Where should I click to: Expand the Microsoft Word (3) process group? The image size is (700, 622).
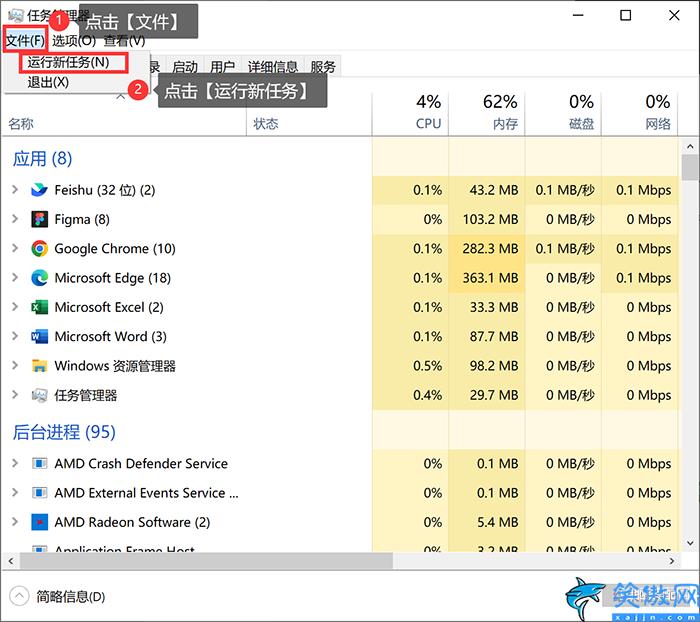coord(15,336)
